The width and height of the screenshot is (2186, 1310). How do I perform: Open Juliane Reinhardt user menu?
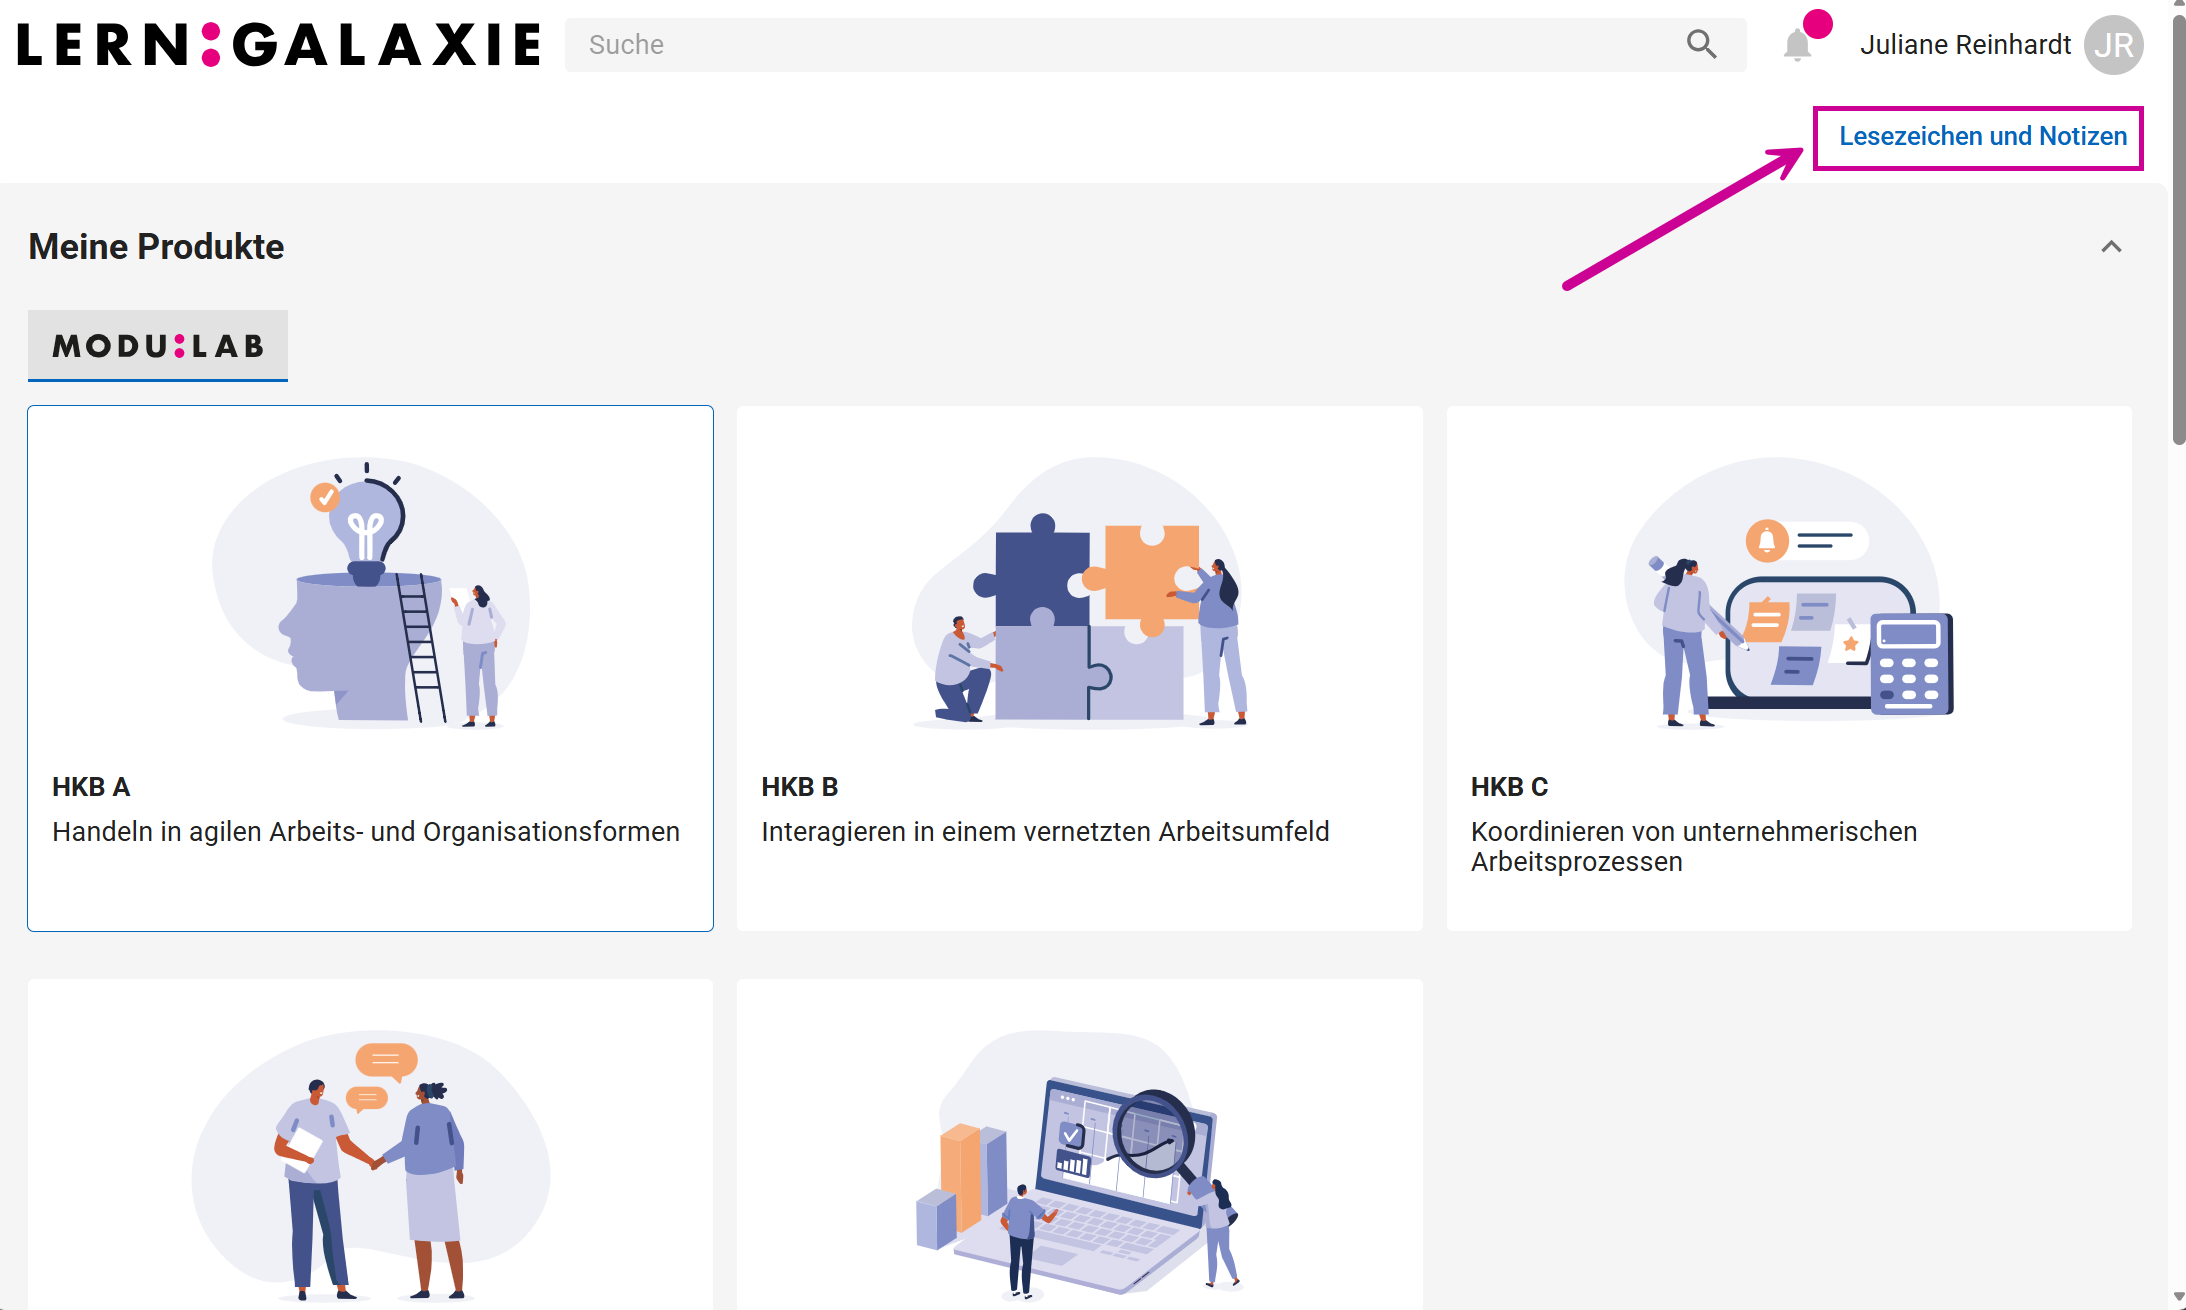pyautogui.click(x=1965, y=45)
